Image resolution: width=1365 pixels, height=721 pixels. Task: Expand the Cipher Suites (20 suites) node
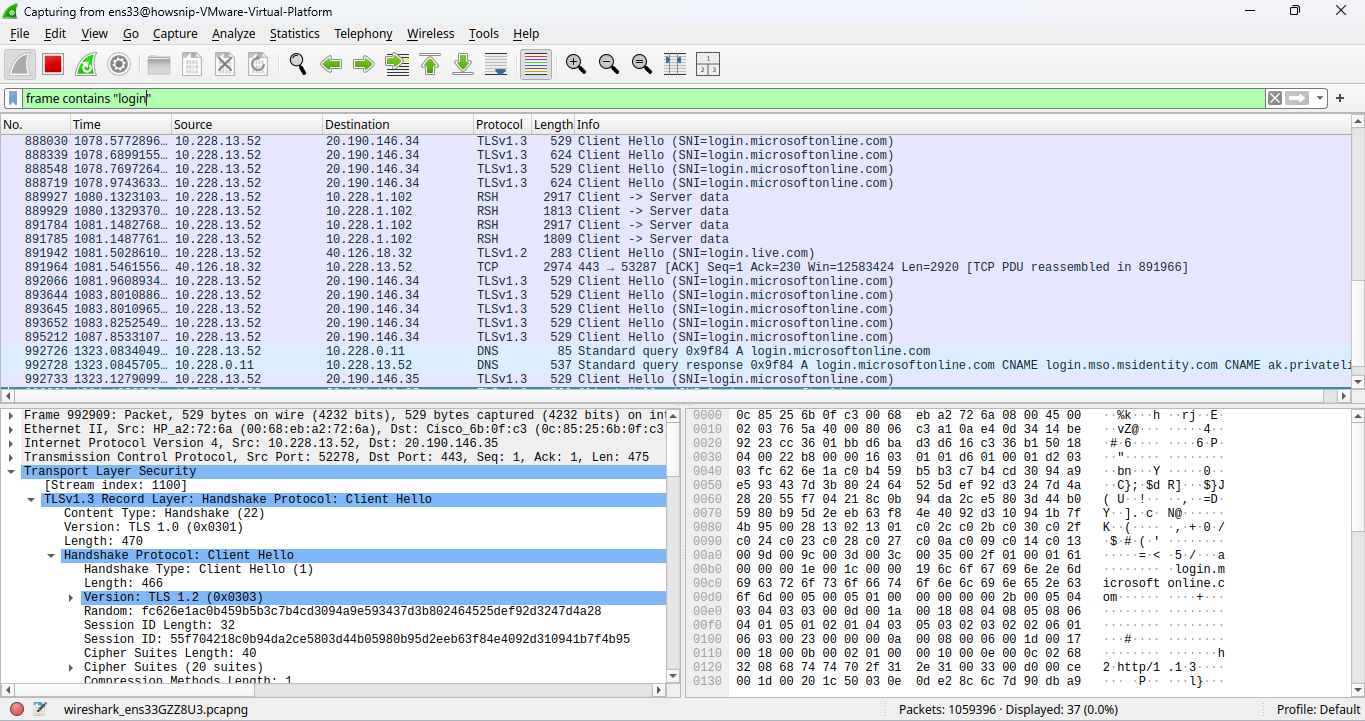(71, 667)
